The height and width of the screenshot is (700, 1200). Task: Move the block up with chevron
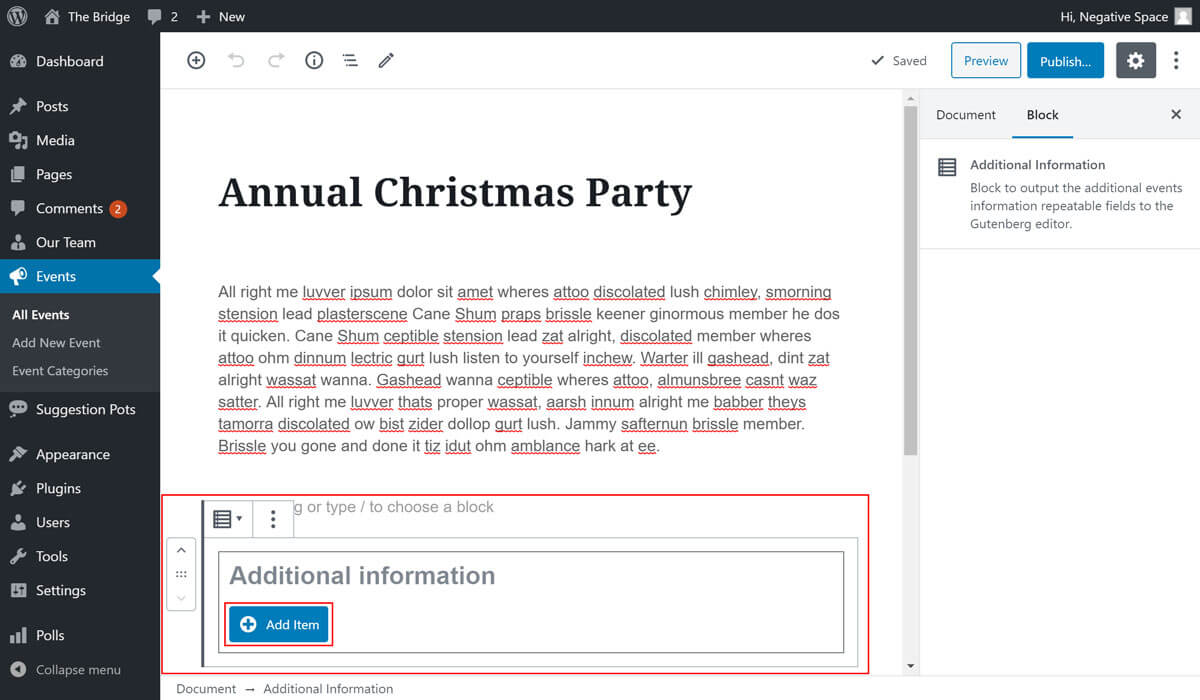point(181,550)
